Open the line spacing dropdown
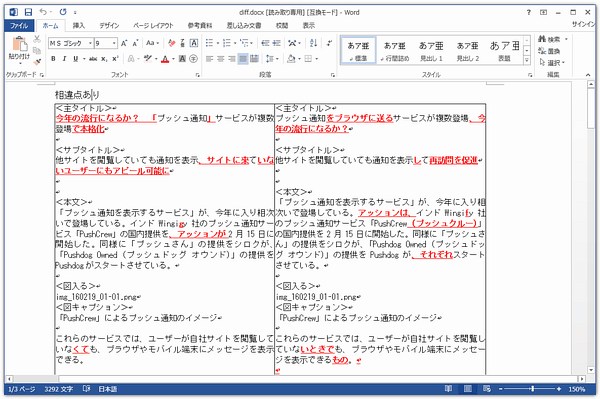The image size is (600, 399). coord(272,59)
